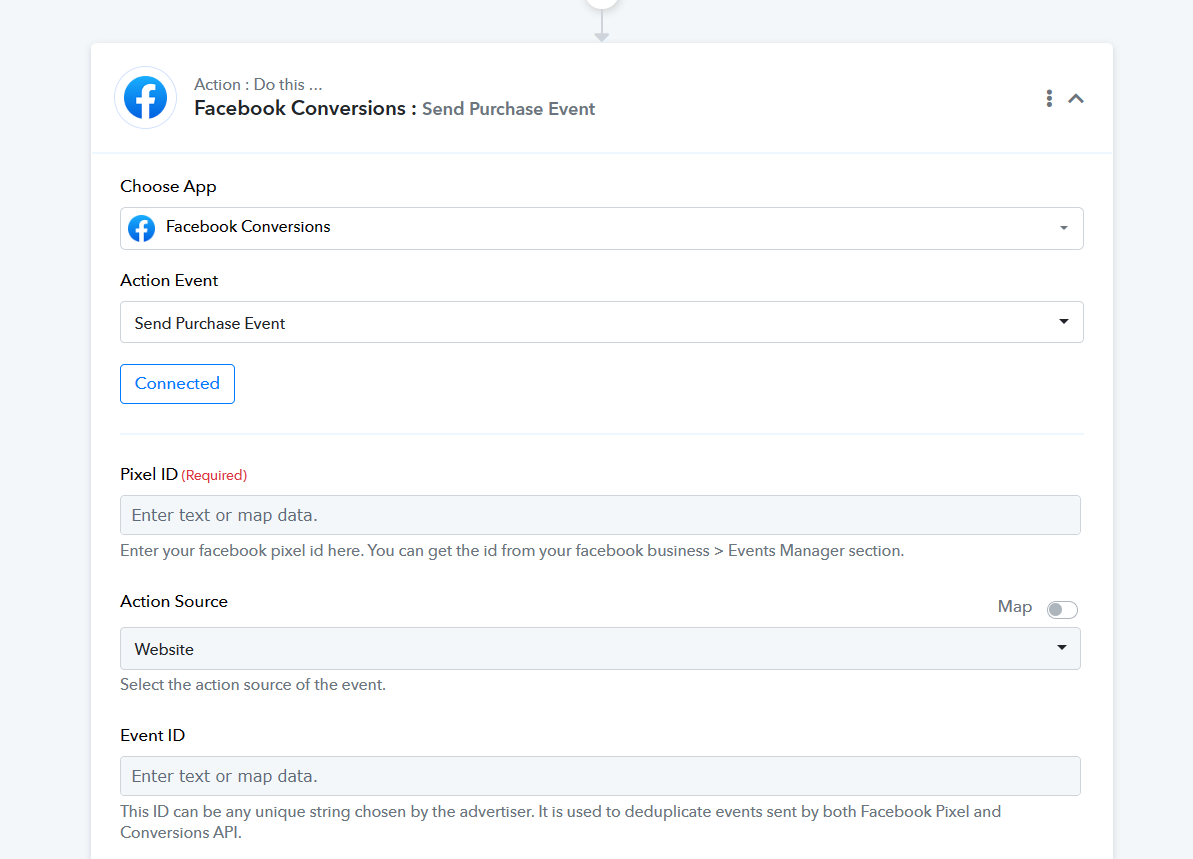This screenshot has height=859, width=1193.
Task: Click the 'Action : Do this ...' label
Action: (258, 84)
